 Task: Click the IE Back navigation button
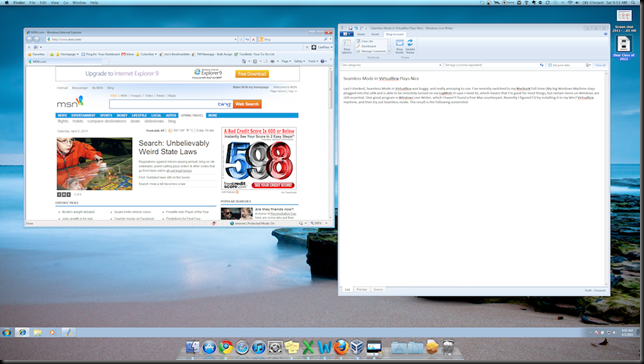[x=30, y=39]
